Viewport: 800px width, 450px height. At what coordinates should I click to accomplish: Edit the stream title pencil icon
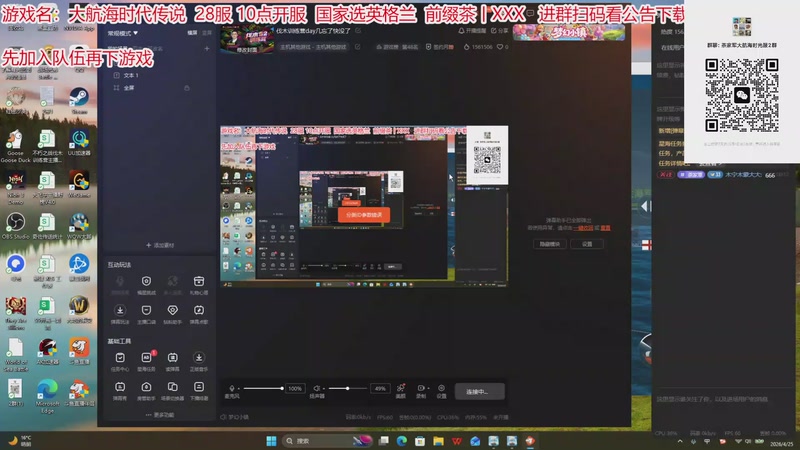point(358,31)
